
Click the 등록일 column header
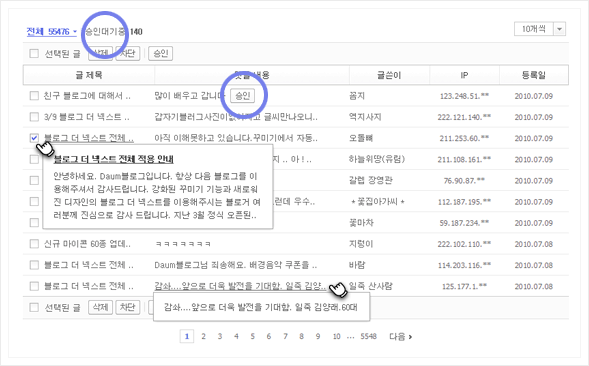[533, 75]
